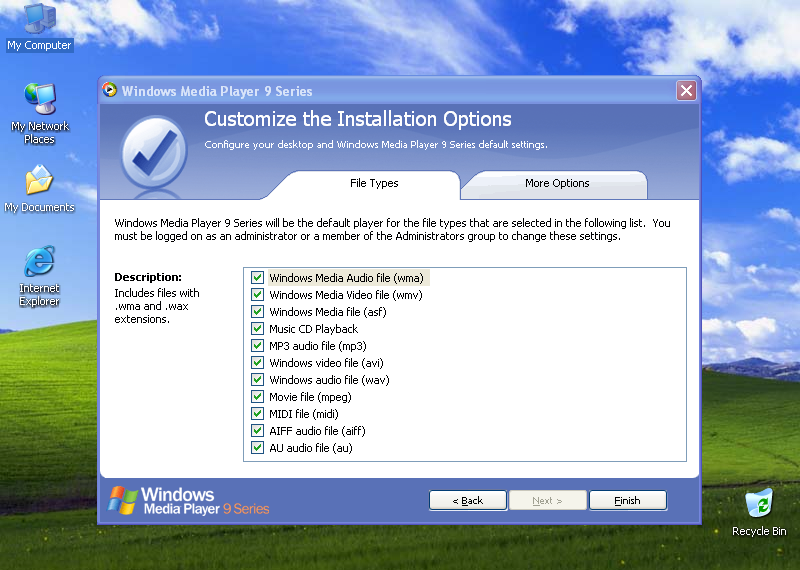Open My Computer desktop icon
This screenshot has width=800, height=570.
pyautogui.click(x=39, y=26)
